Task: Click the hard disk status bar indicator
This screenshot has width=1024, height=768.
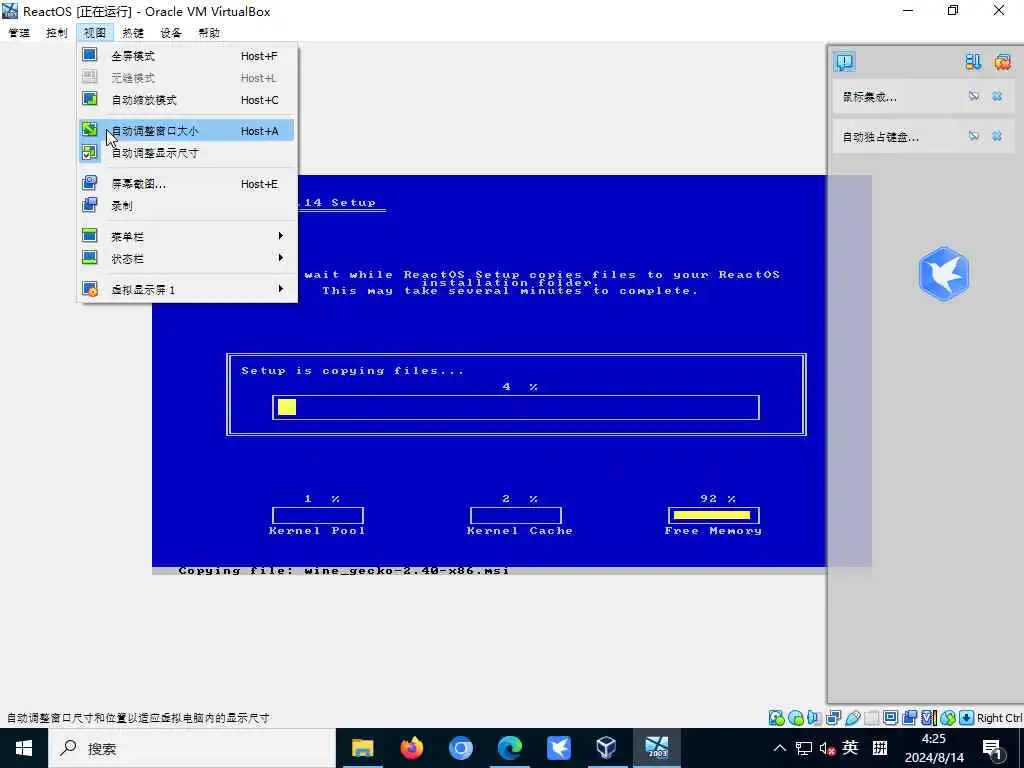Action: [776, 718]
